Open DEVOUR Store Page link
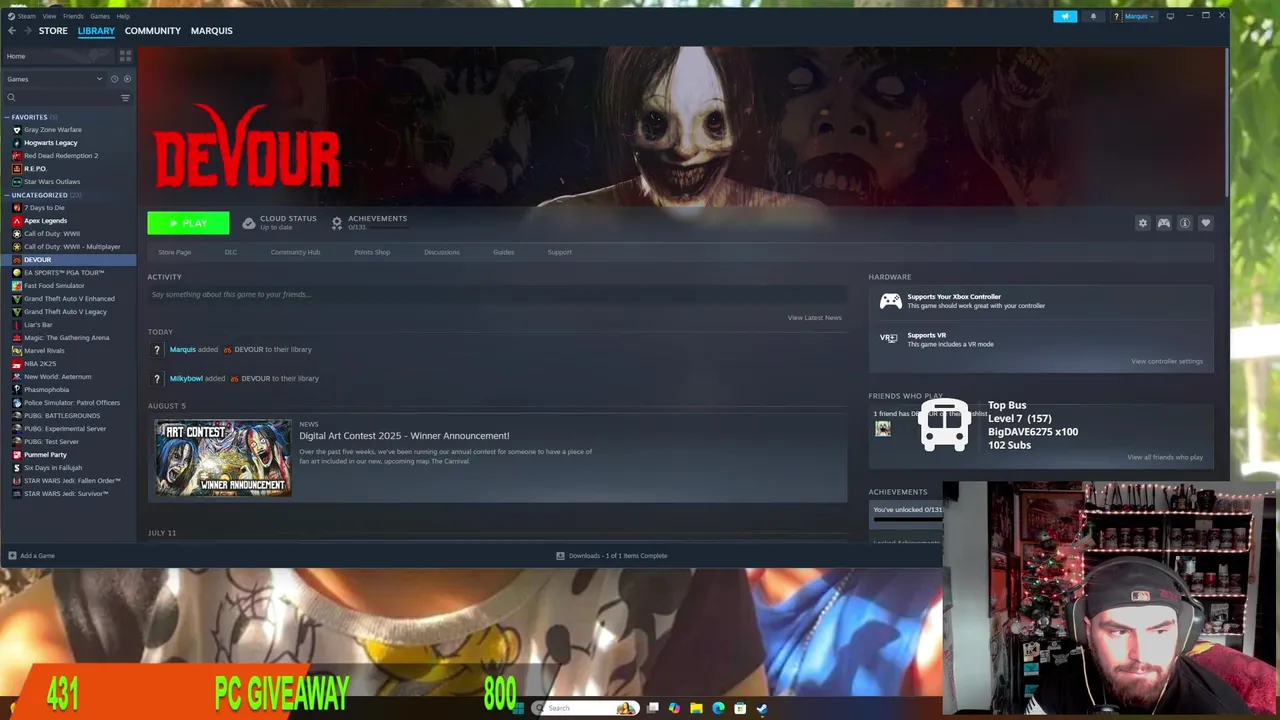1280x720 pixels. (x=175, y=252)
